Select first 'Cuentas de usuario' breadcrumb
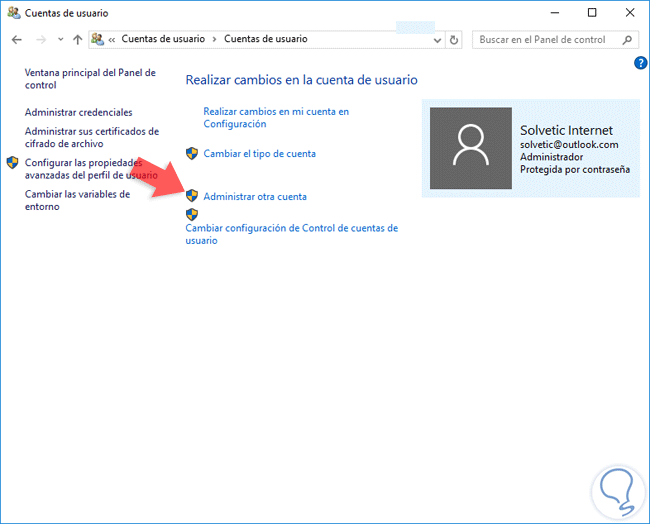Image resolution: width=650 pixels, height=524 pixels. coord(163,39)
